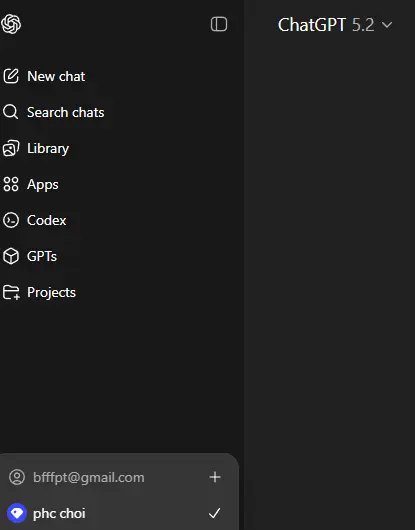Click the New chat pencil icon
The height and width of the screenshot is (530, 415).
tap(11, 76)
